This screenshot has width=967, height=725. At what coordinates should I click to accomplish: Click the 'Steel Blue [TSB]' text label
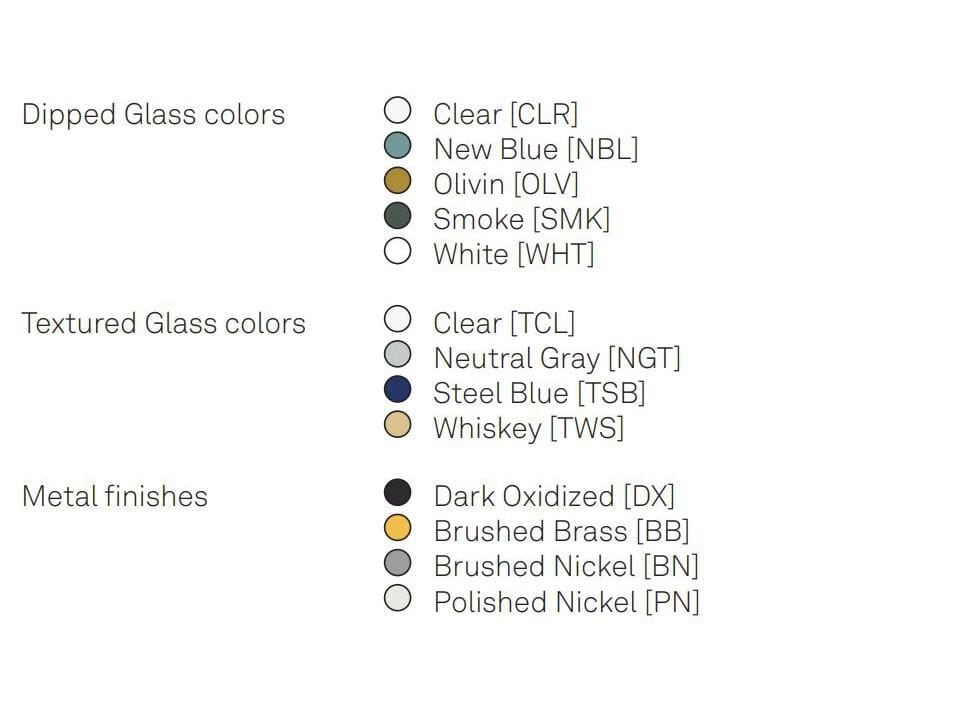(539, 393)
